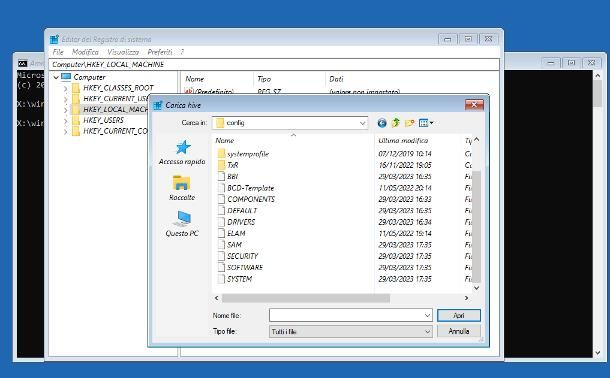
Task: Expand HKEY_USERS node
Action: tap(65, 121)
